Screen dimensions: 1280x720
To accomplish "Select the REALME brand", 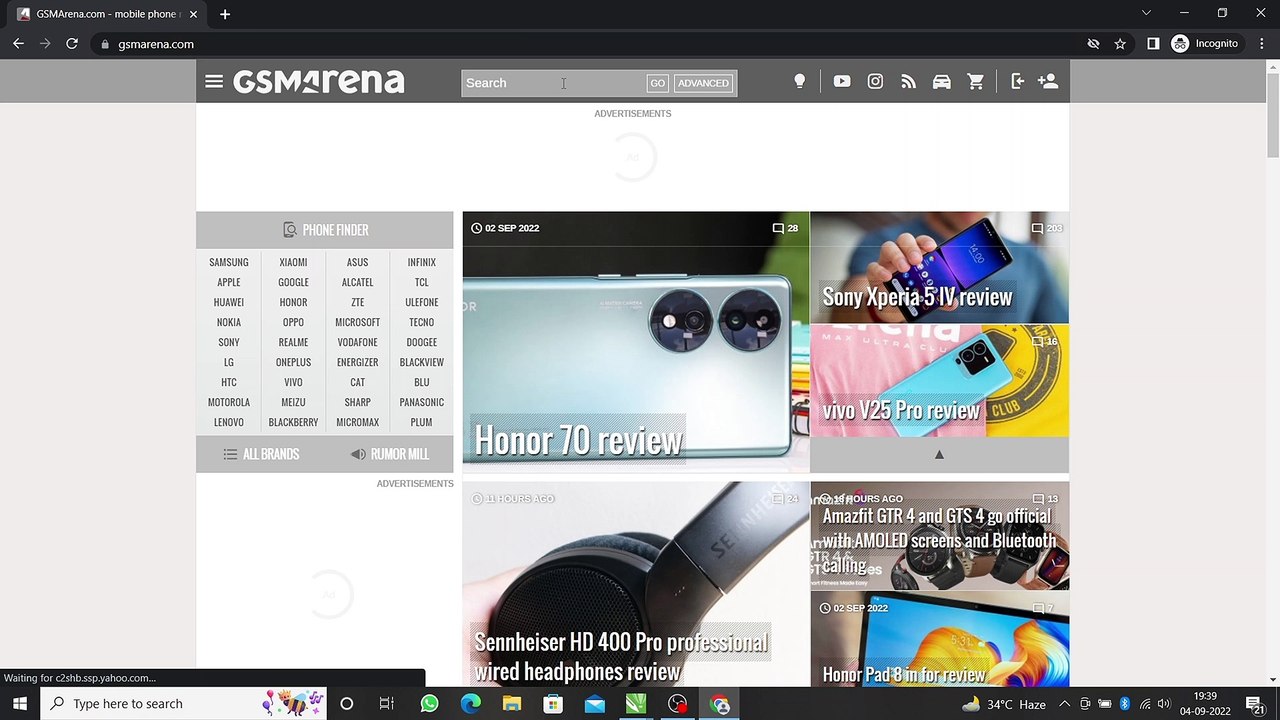I will [293, 342].
